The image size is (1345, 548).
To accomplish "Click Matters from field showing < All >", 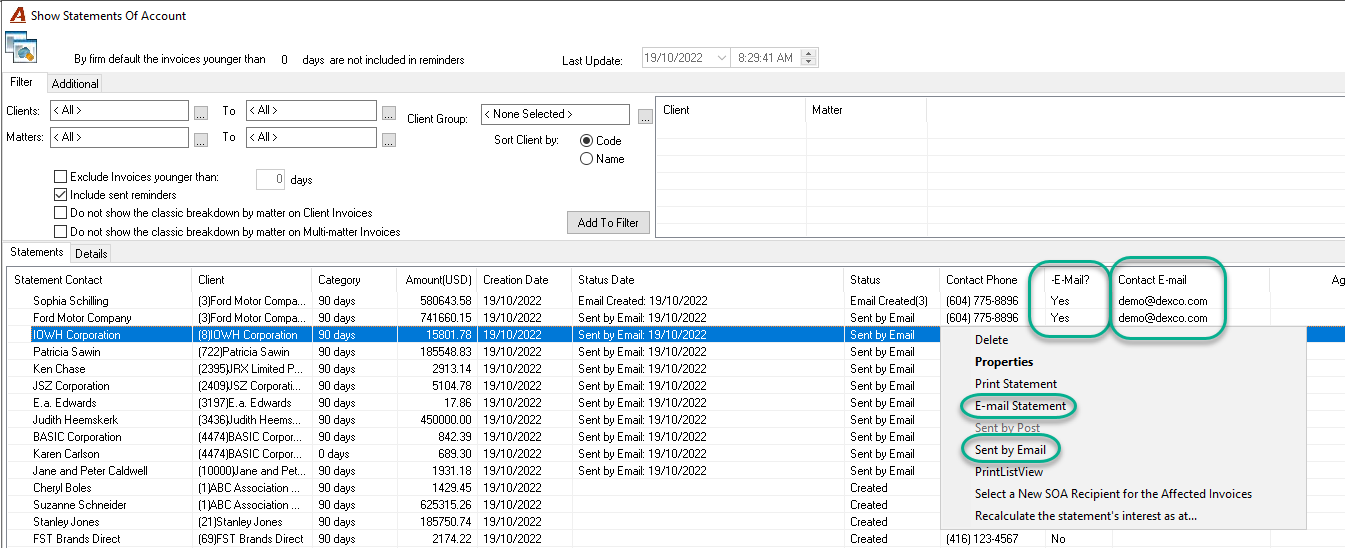I will pos(119,138).
